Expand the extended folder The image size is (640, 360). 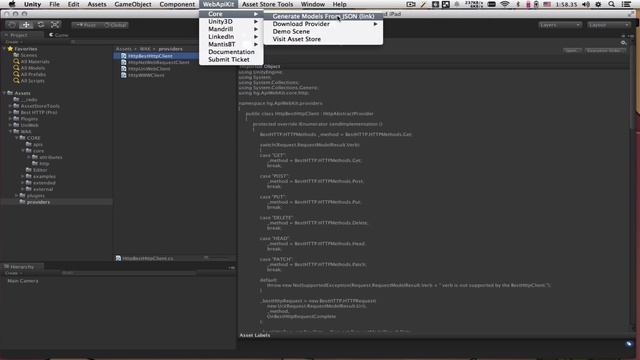[x=23, y=183]
